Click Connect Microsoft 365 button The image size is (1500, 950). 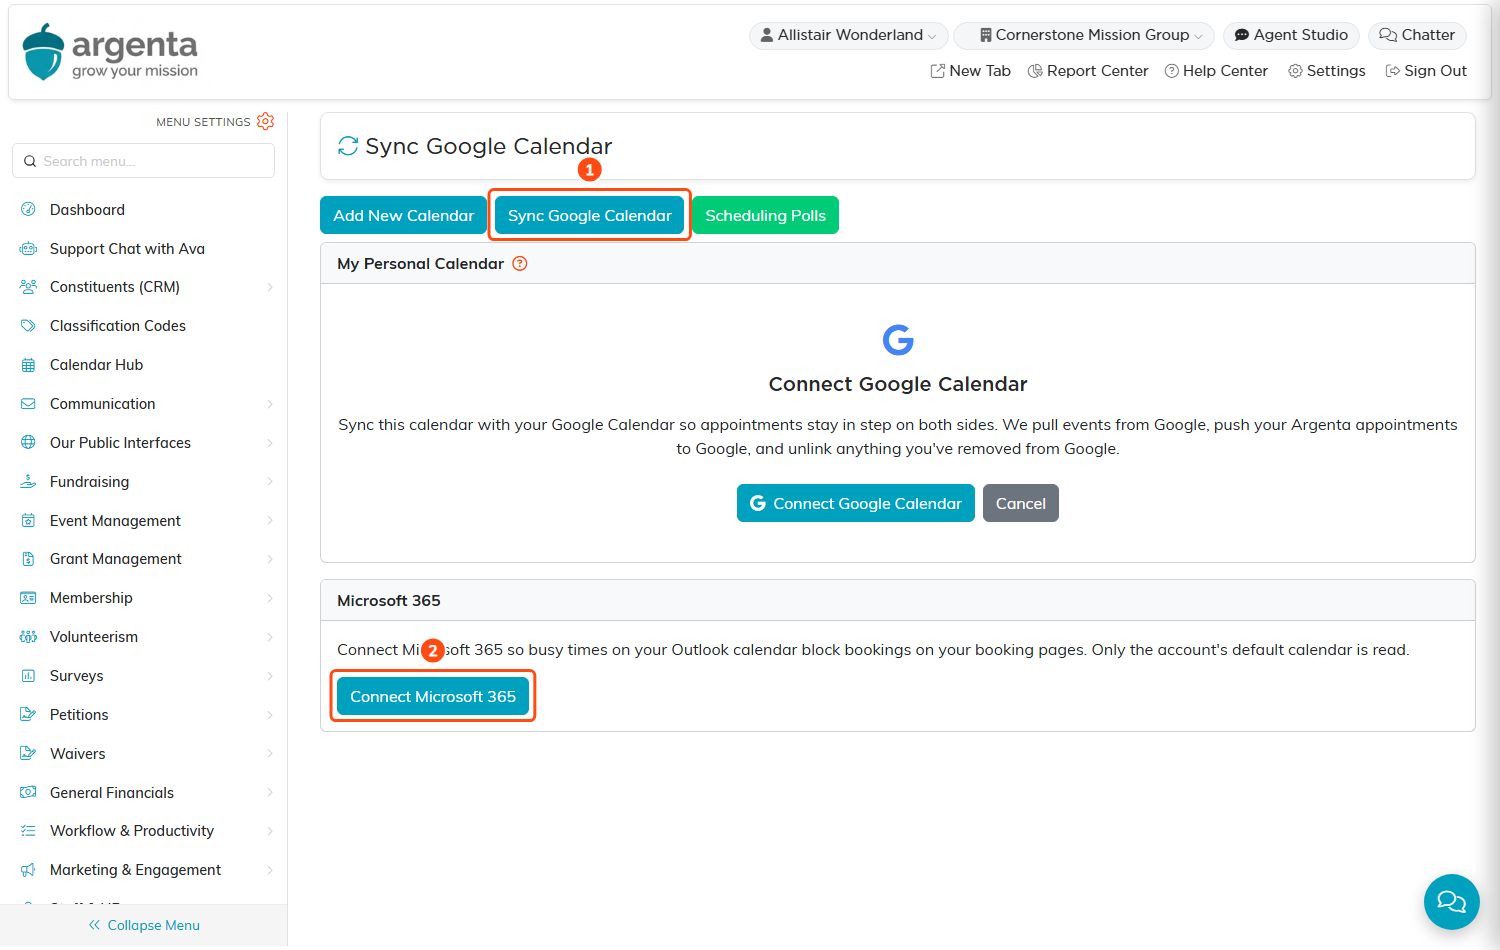(433, 696)
